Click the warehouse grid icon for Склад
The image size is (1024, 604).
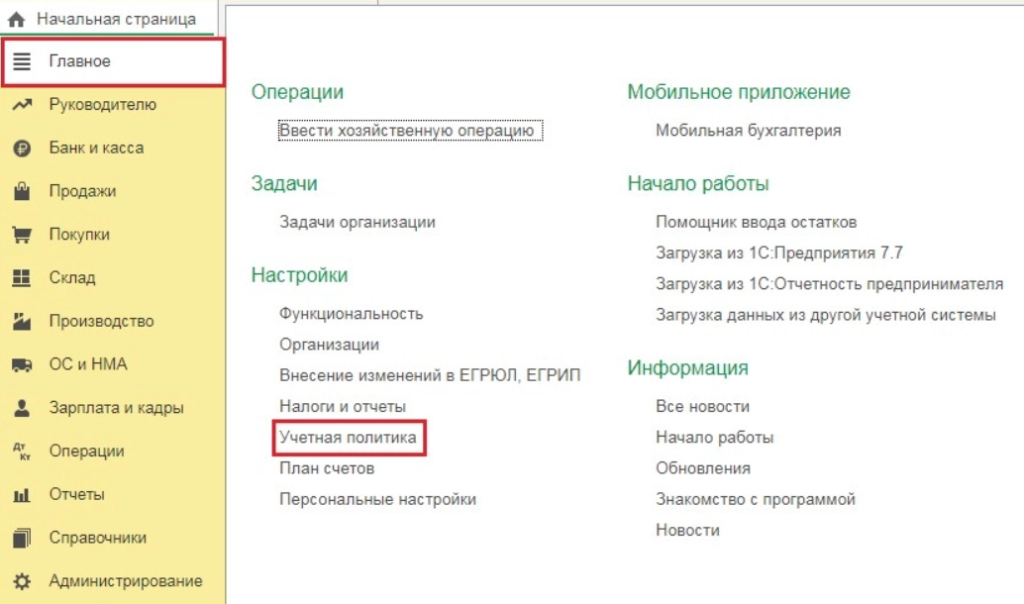click(22, 278)
